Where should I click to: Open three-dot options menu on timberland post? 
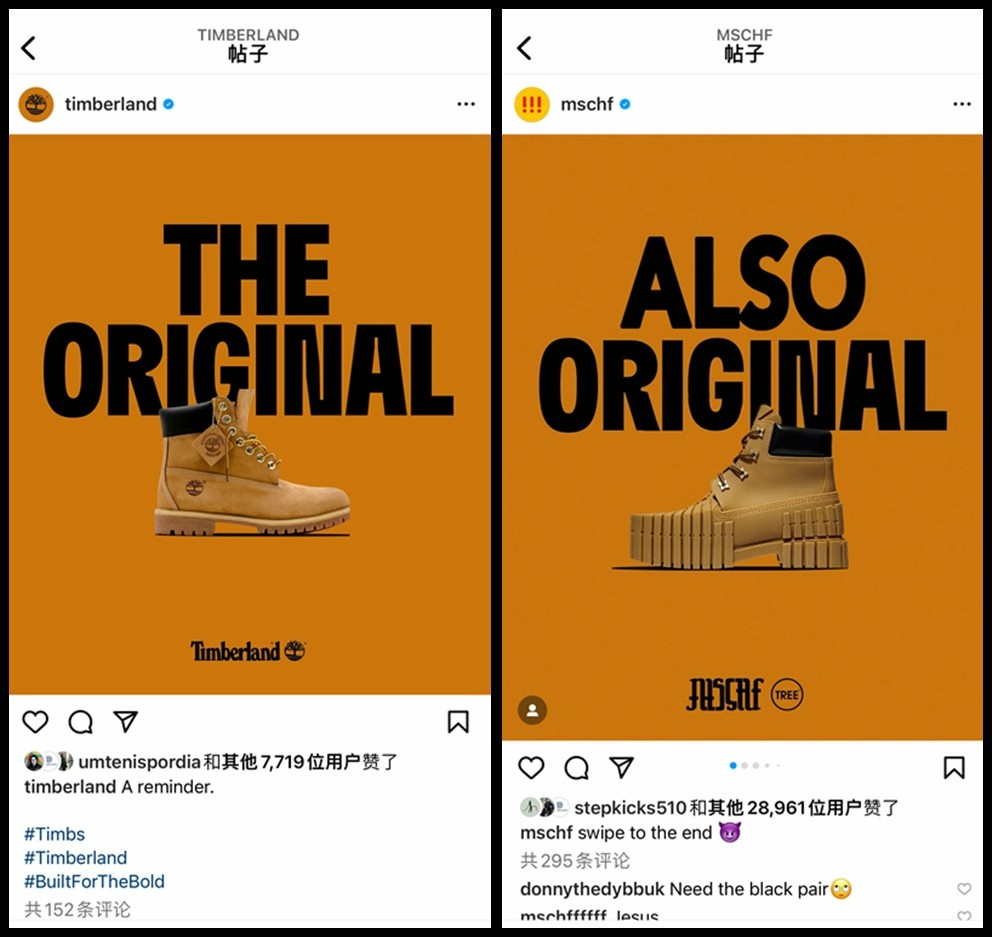pyautogui.click(x=466, y=104)
